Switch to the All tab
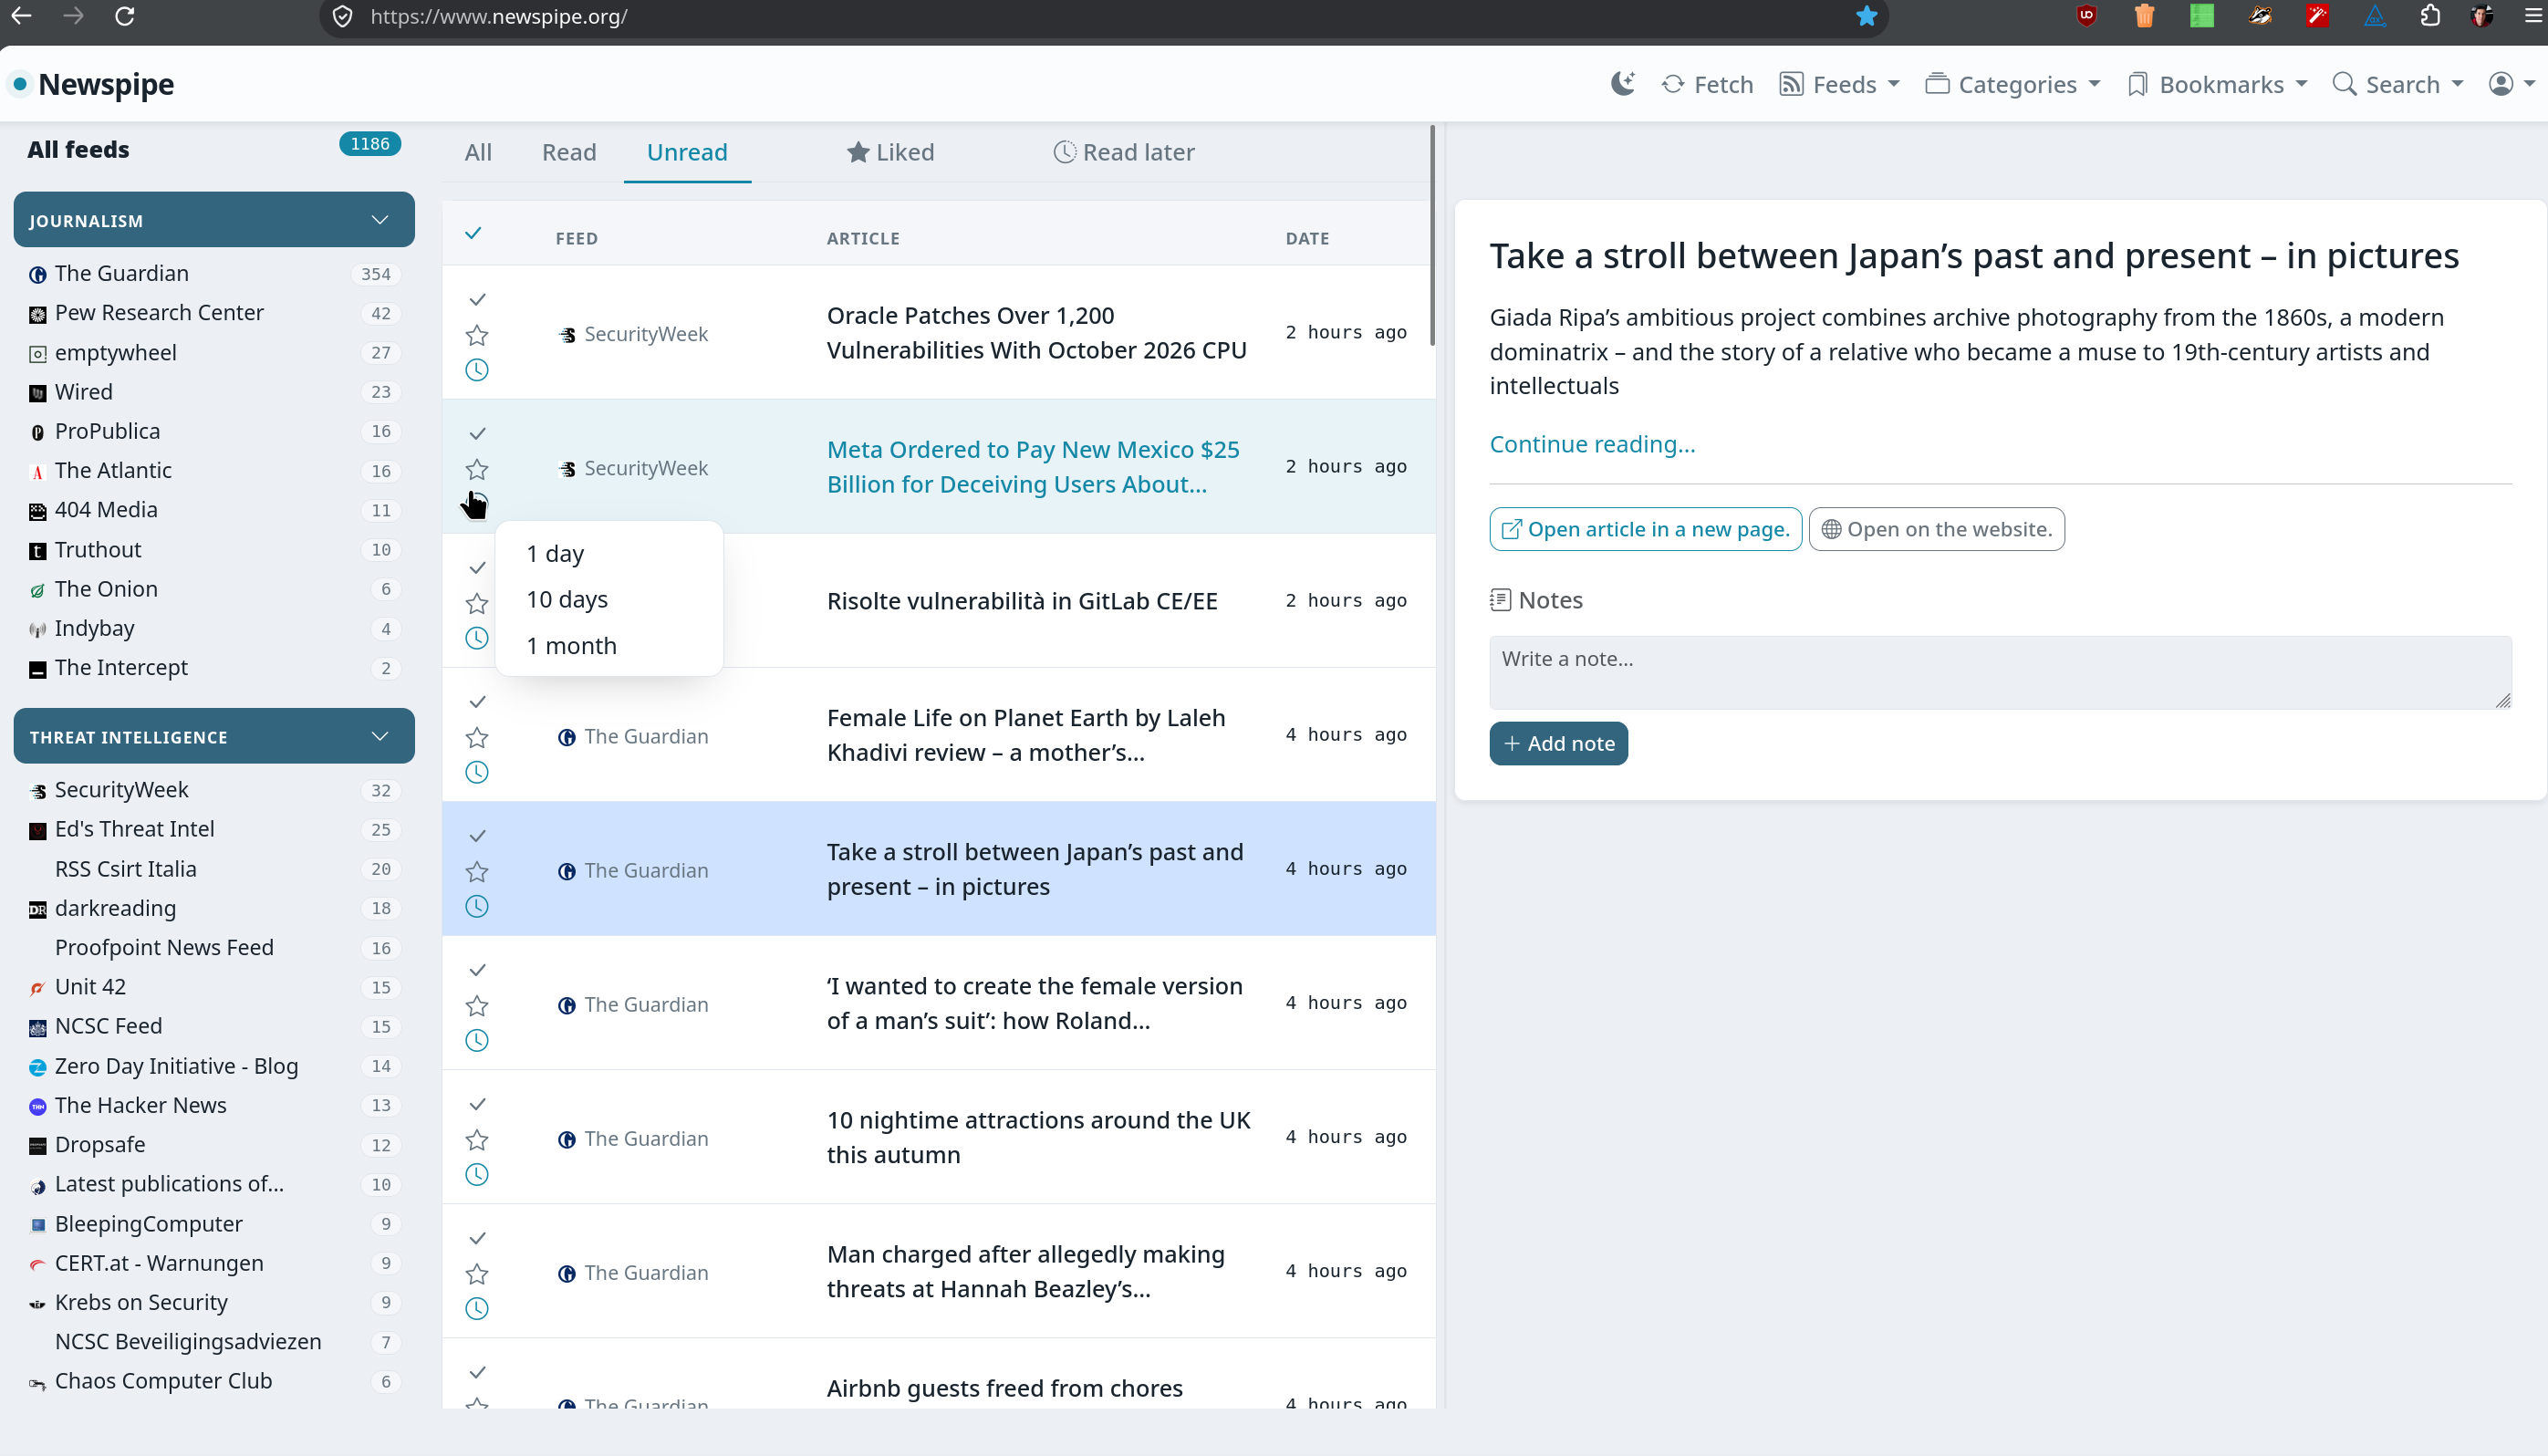 click(478, 152)
